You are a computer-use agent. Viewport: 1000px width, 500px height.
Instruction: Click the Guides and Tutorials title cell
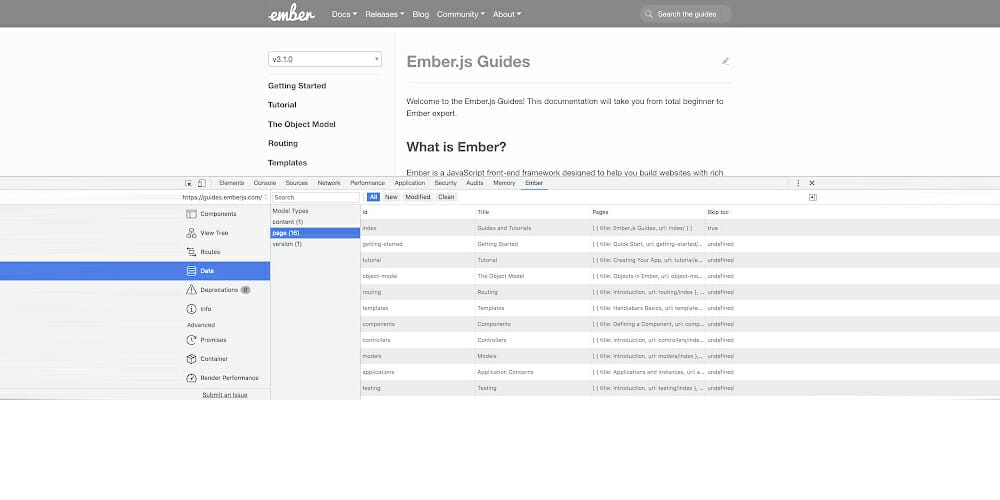533,228
